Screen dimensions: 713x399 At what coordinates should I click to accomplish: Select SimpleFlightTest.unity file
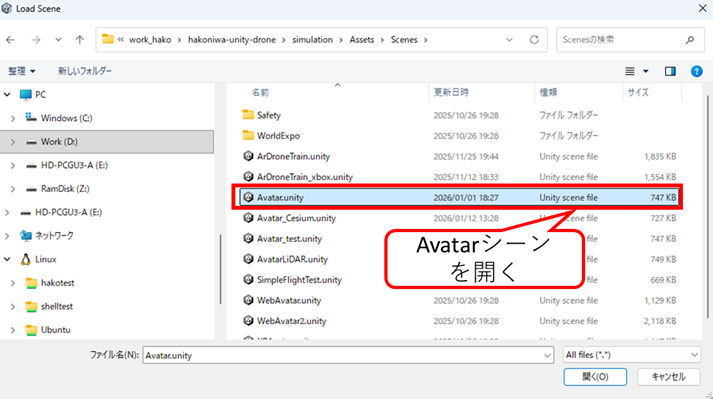pos(299,280)
